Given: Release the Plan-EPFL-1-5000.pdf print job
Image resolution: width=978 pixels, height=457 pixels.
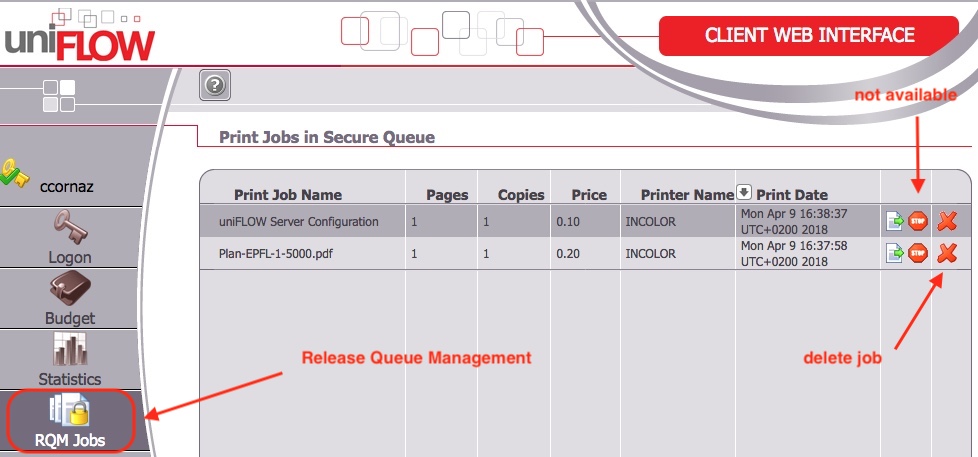Looking at the screenshot, I should pos(895,254).
